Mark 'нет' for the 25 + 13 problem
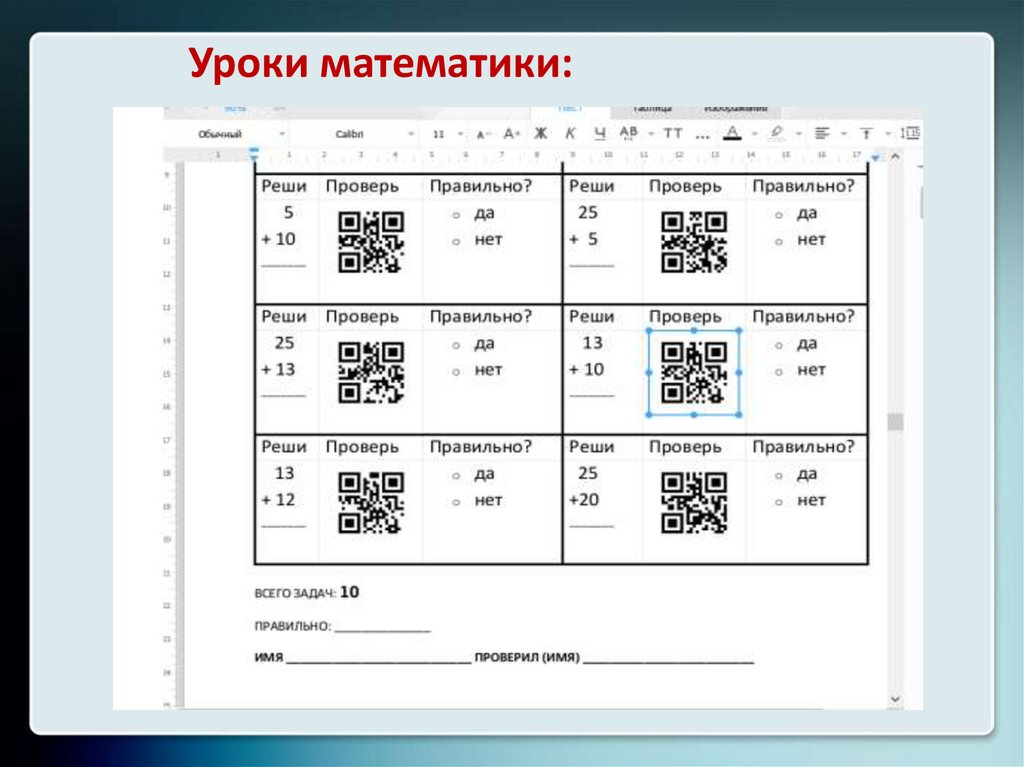The width and height of the screenshot is (1024, 767). 456,372
